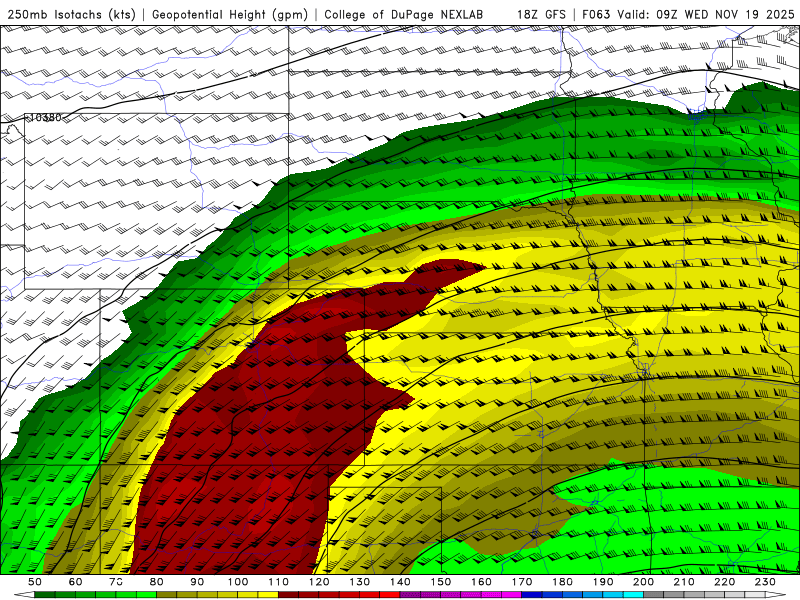The height and width of the screenshot is (600, 800).
Task: Select the bright red swatch left of 140
Action: (x=390, y=594)
